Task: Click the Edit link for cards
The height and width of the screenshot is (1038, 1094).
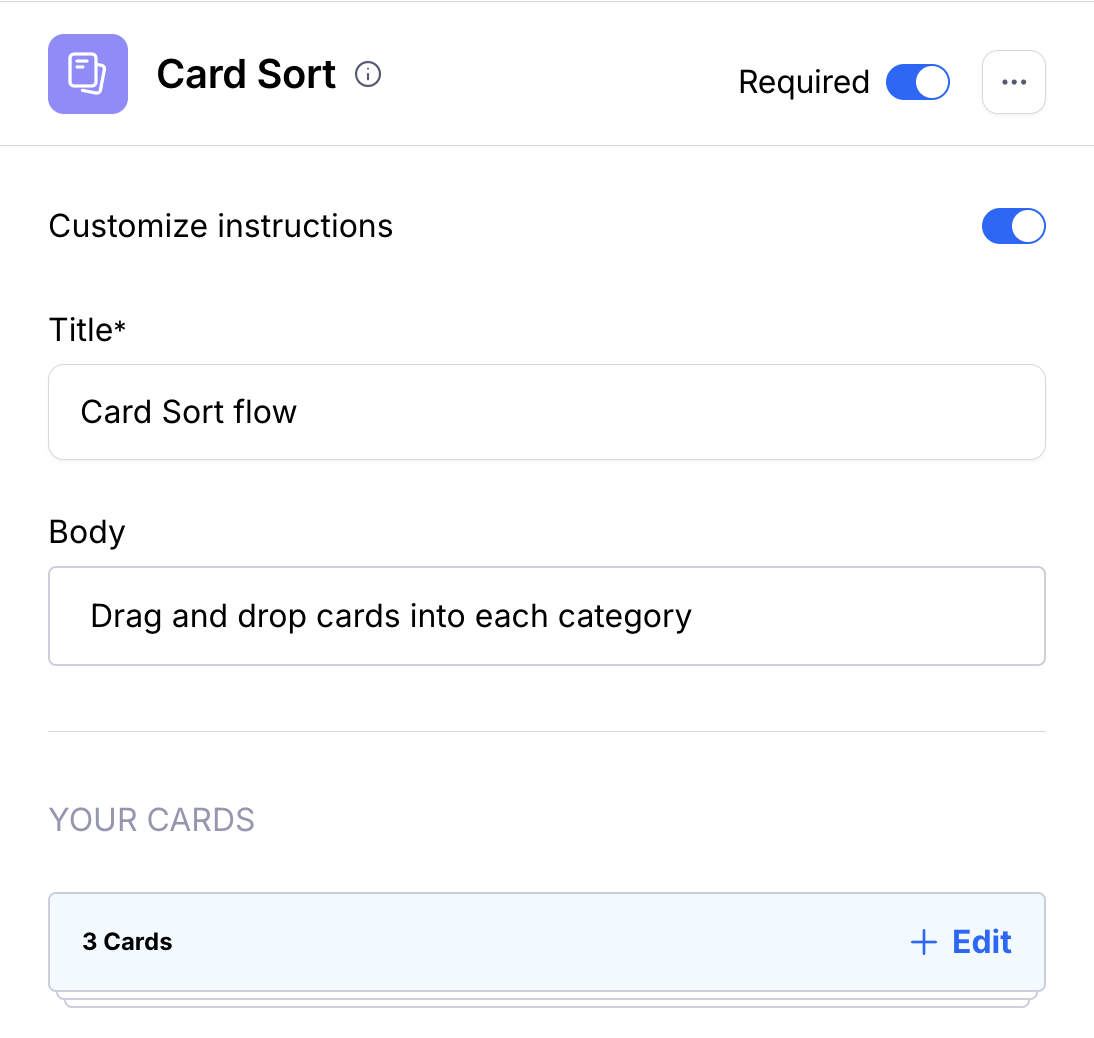Action: click(981, 942)
